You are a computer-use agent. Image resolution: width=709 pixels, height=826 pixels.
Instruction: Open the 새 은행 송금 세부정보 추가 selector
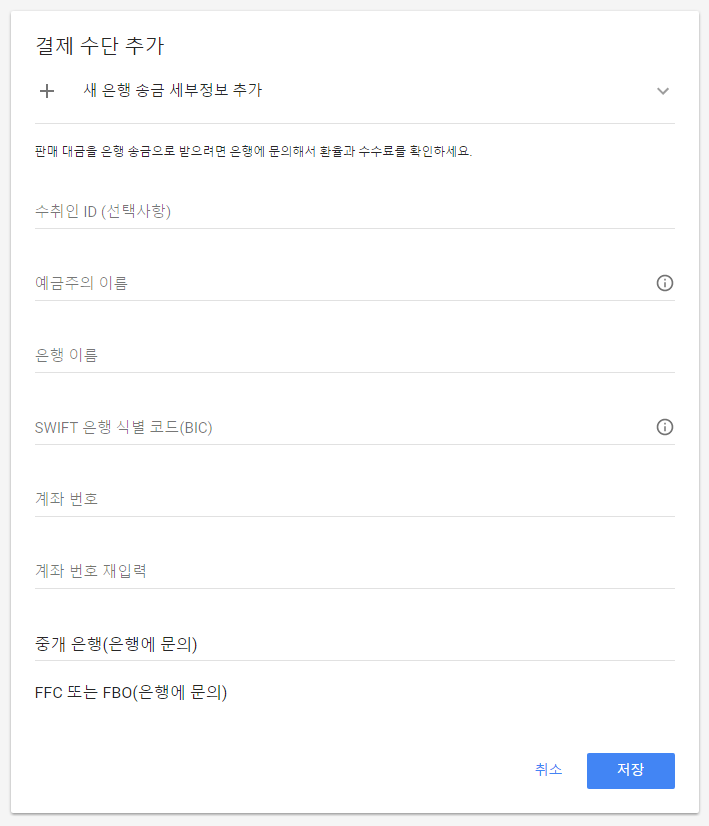tap(354, 91)
